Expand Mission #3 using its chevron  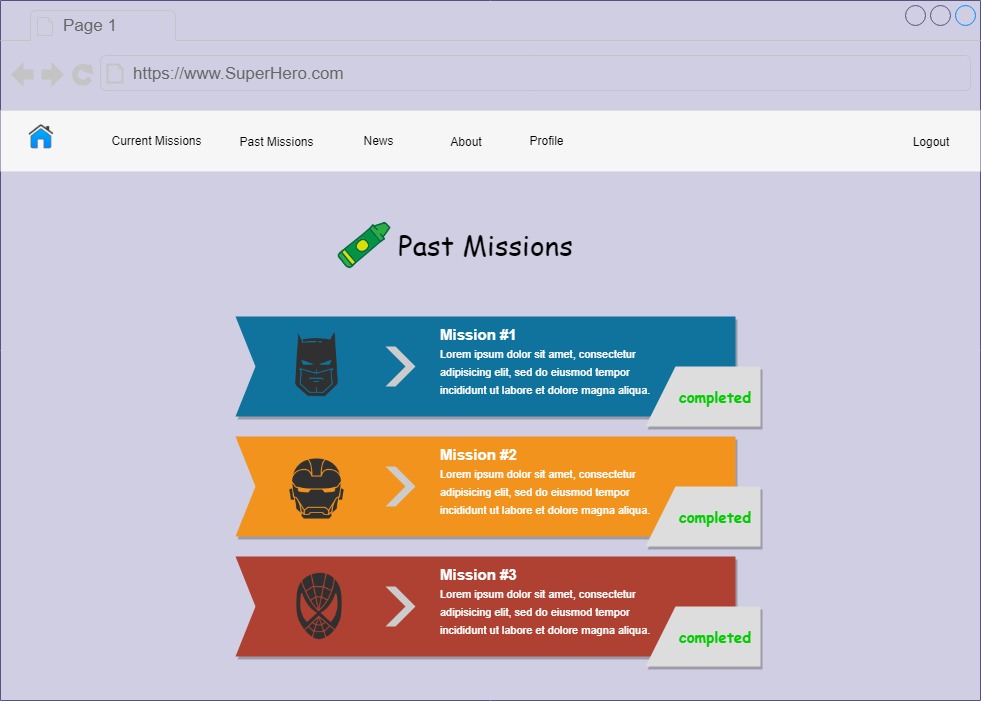point(400,606)
